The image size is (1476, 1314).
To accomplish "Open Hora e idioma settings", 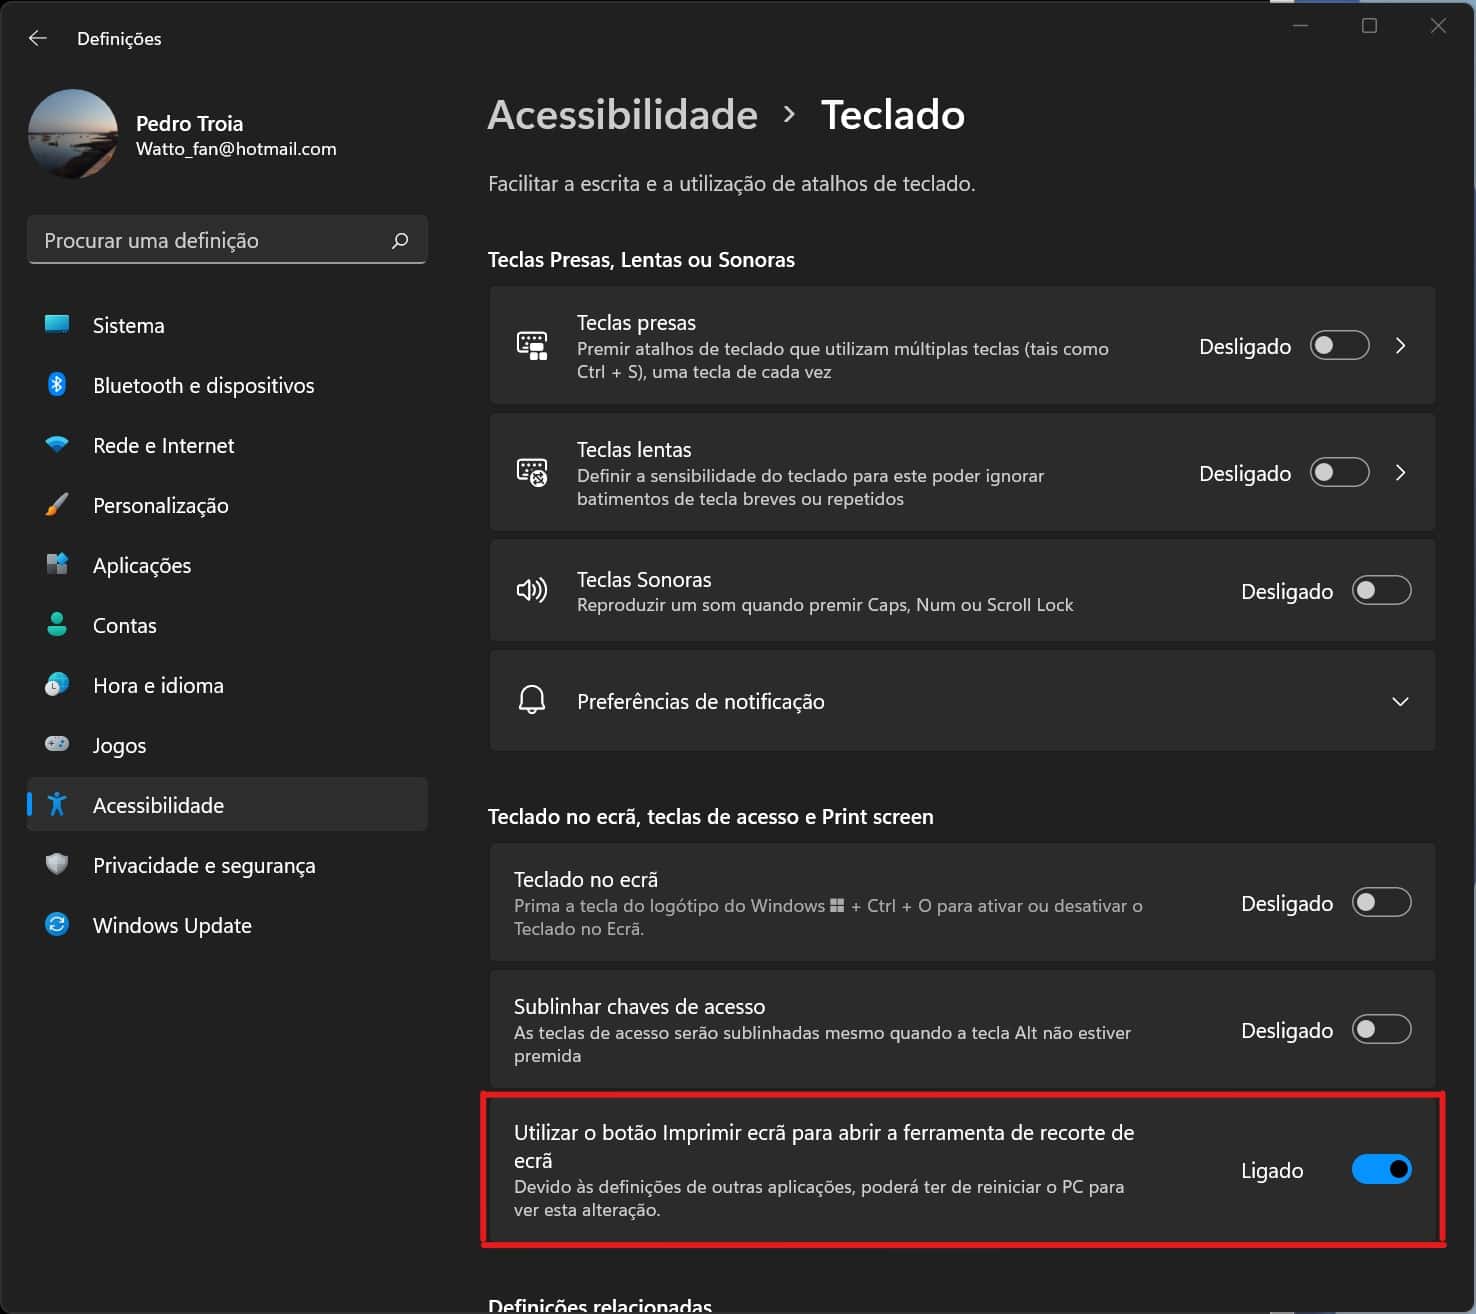I will (x=158, y=685).
